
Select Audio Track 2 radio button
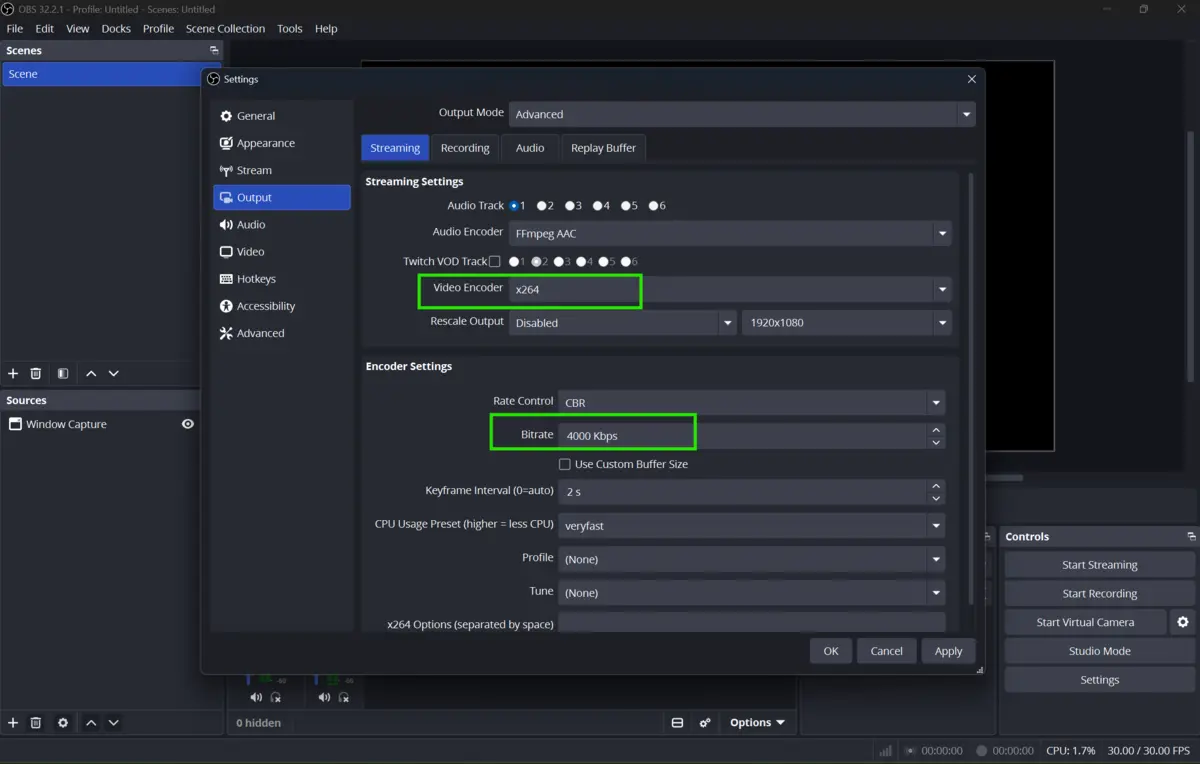click(x=542, y=206)
